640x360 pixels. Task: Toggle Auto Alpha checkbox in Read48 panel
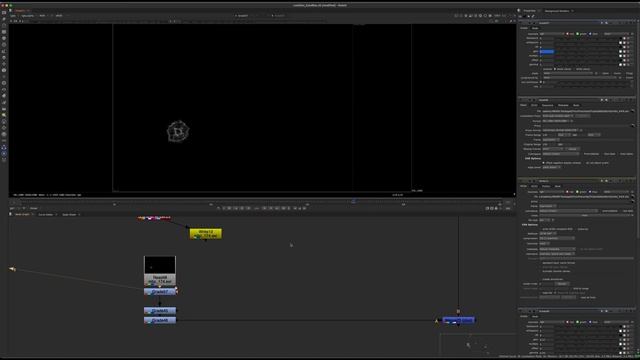[x=619, y=154]
